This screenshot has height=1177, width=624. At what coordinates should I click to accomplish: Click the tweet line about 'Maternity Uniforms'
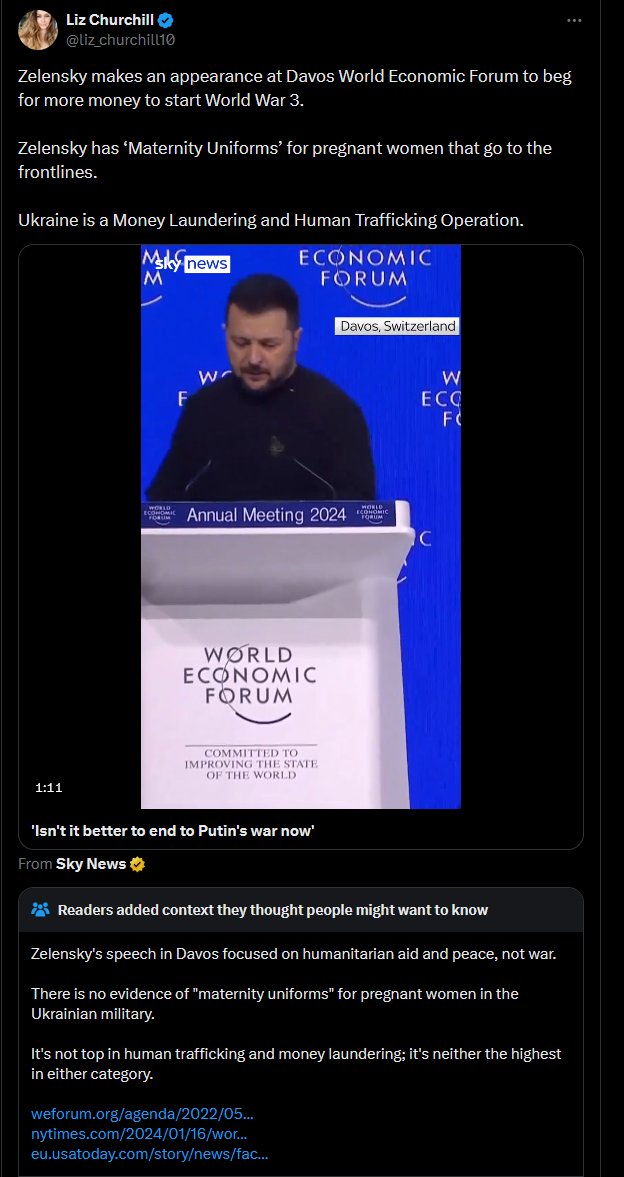point(285,160)
